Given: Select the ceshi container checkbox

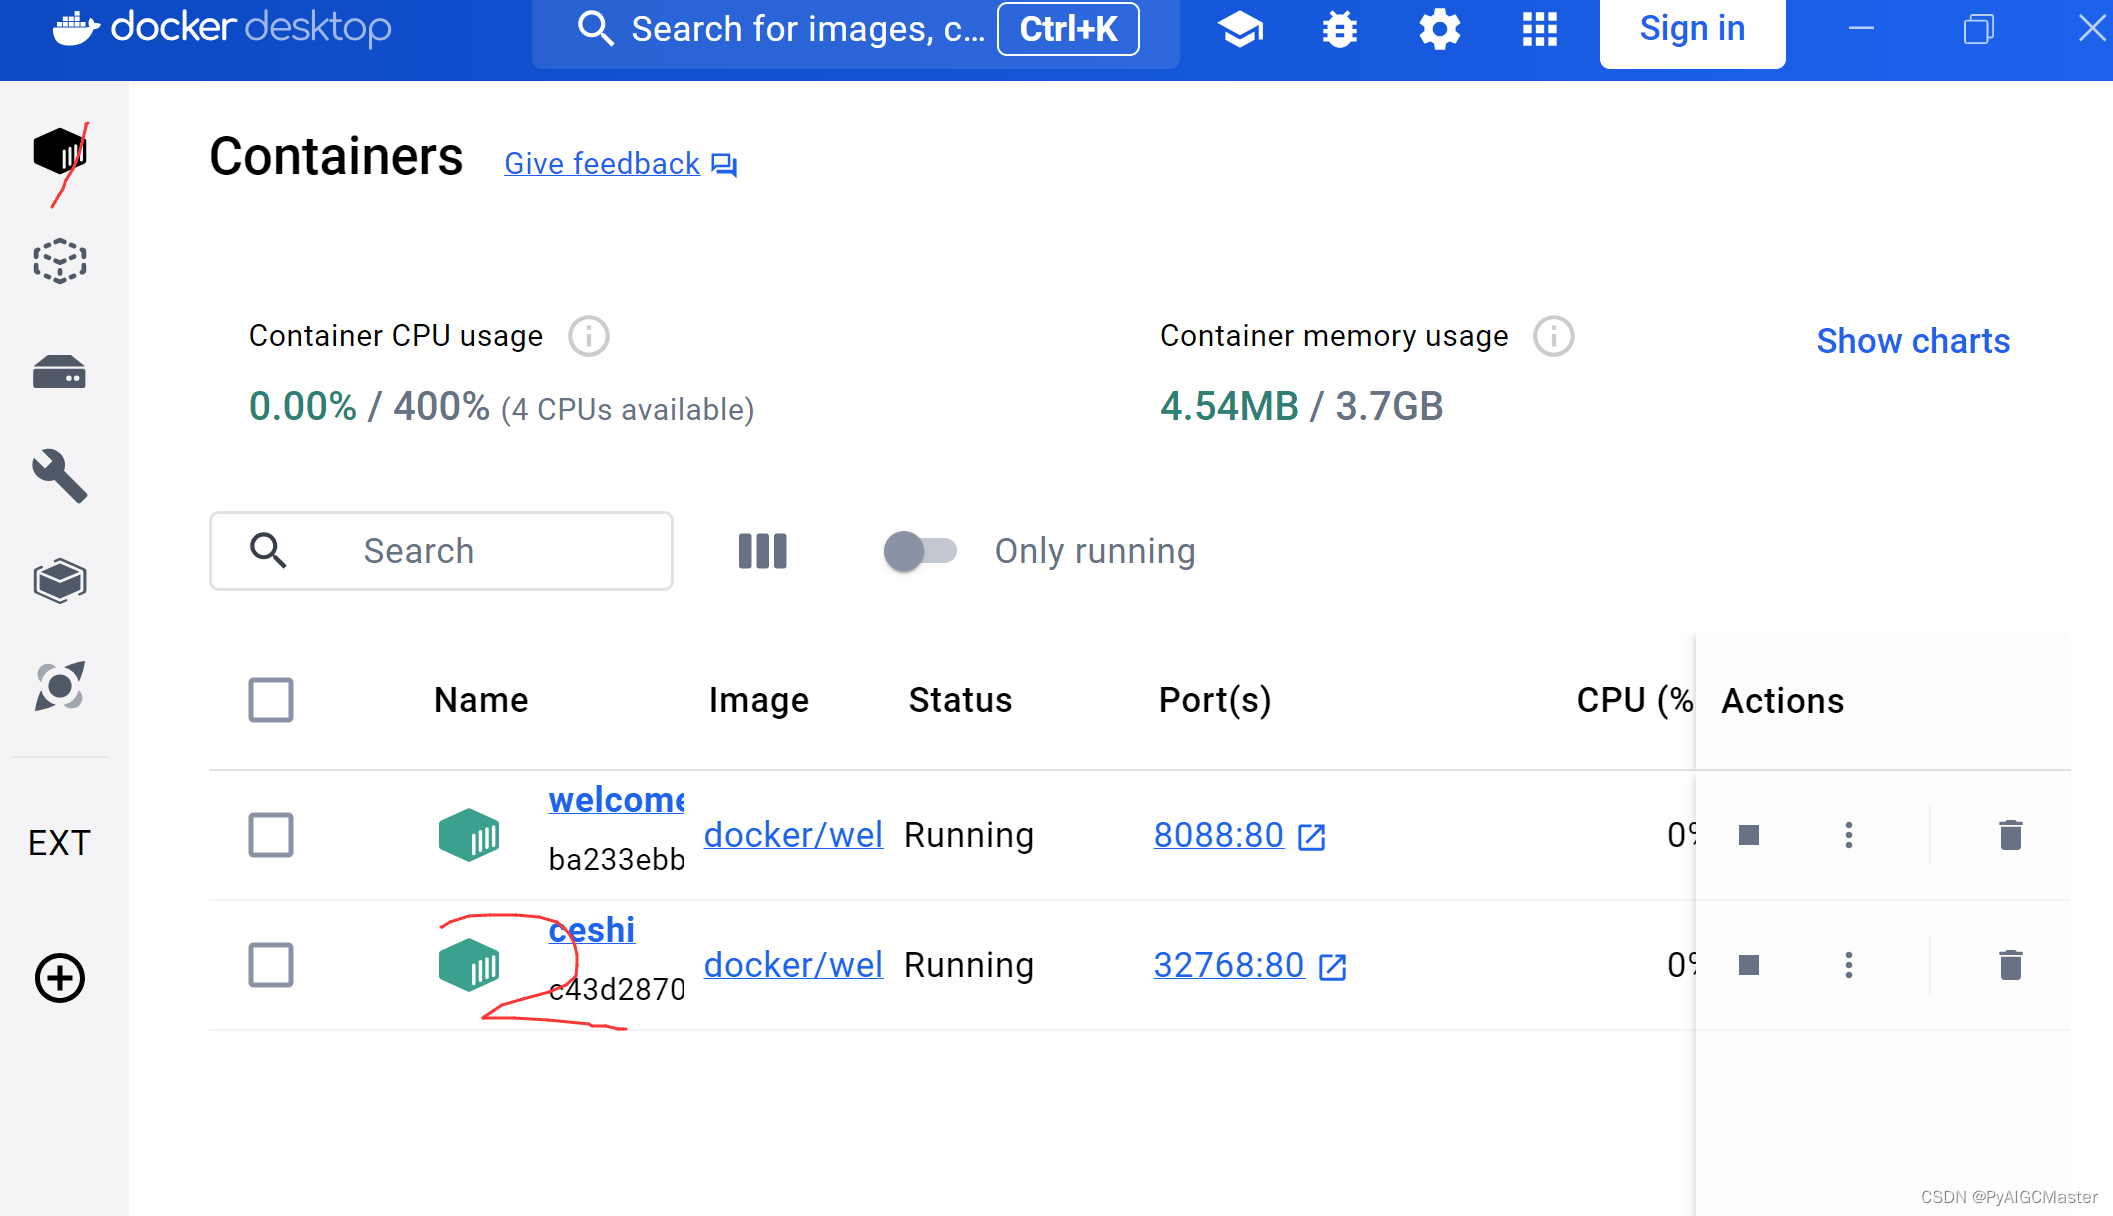Looking at the screenshot, I should 270,965.
